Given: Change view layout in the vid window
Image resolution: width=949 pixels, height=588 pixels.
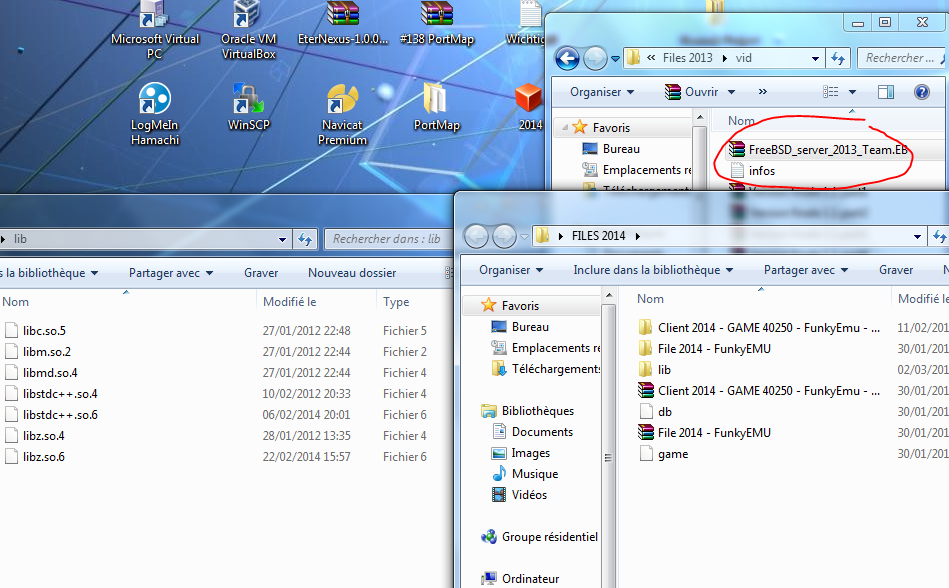Looking at the screenshot, I should [x=830, y=92].
